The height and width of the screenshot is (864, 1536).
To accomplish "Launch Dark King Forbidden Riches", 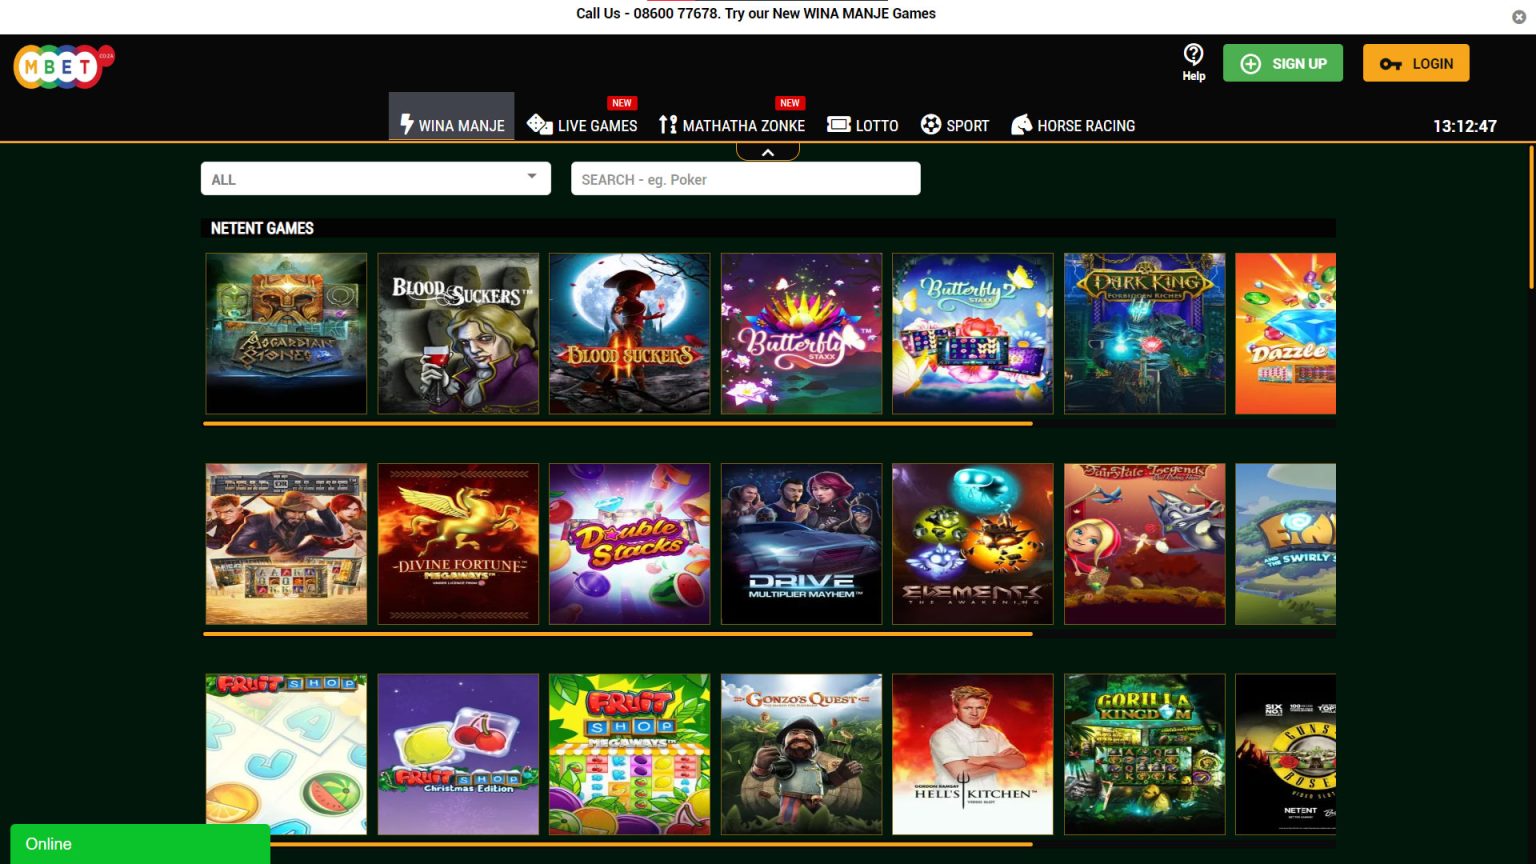I will [x=1144, y=333].
